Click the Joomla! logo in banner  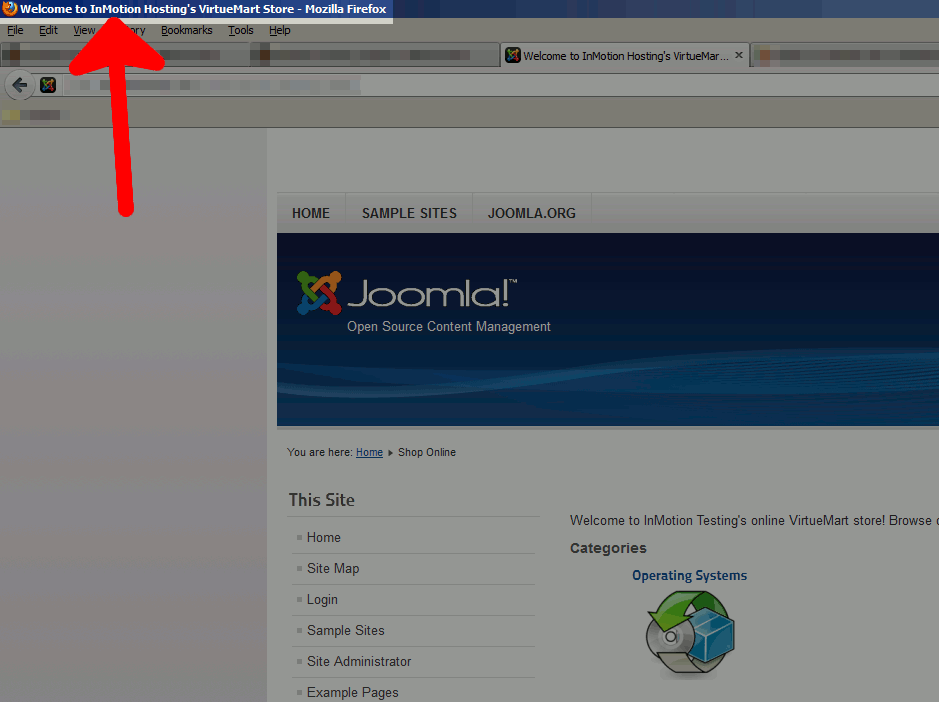[407, 292]
